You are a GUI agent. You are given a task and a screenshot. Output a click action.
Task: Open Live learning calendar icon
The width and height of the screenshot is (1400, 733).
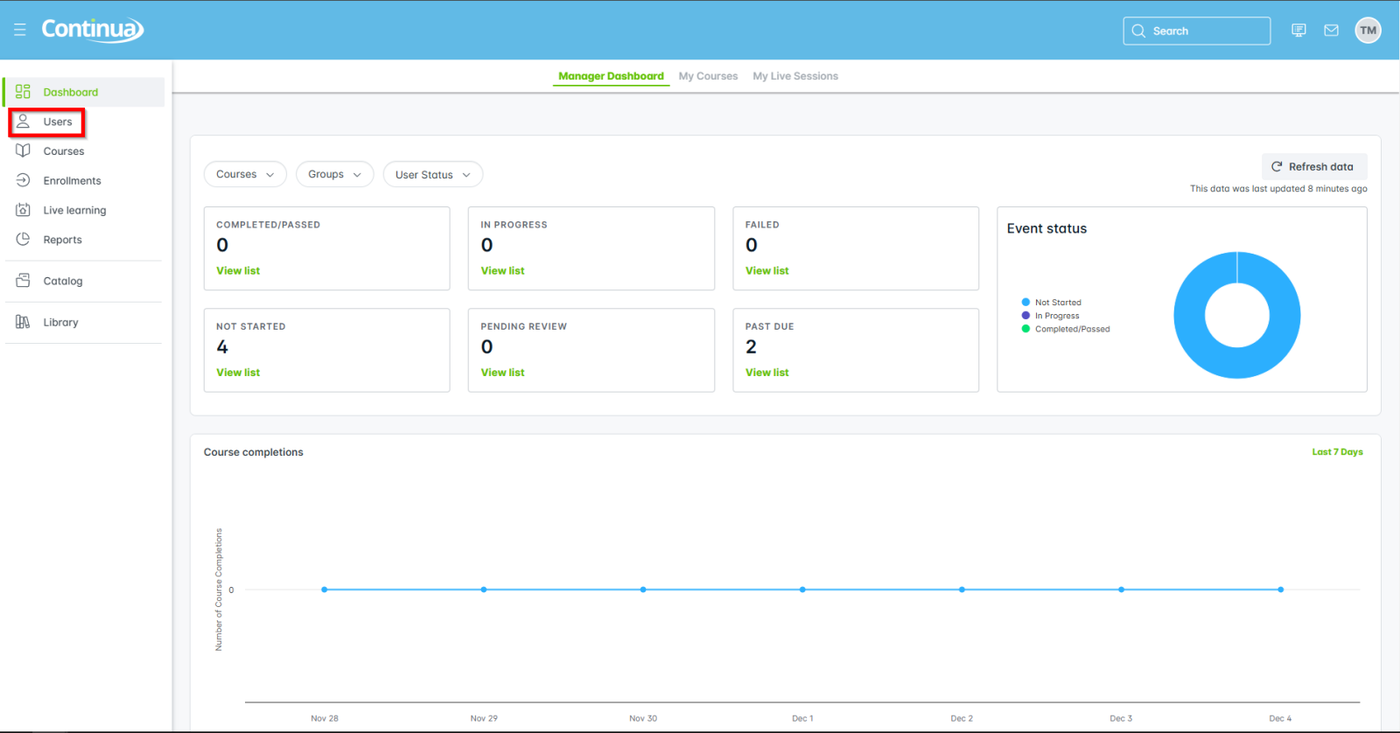(x=23, y=210)
